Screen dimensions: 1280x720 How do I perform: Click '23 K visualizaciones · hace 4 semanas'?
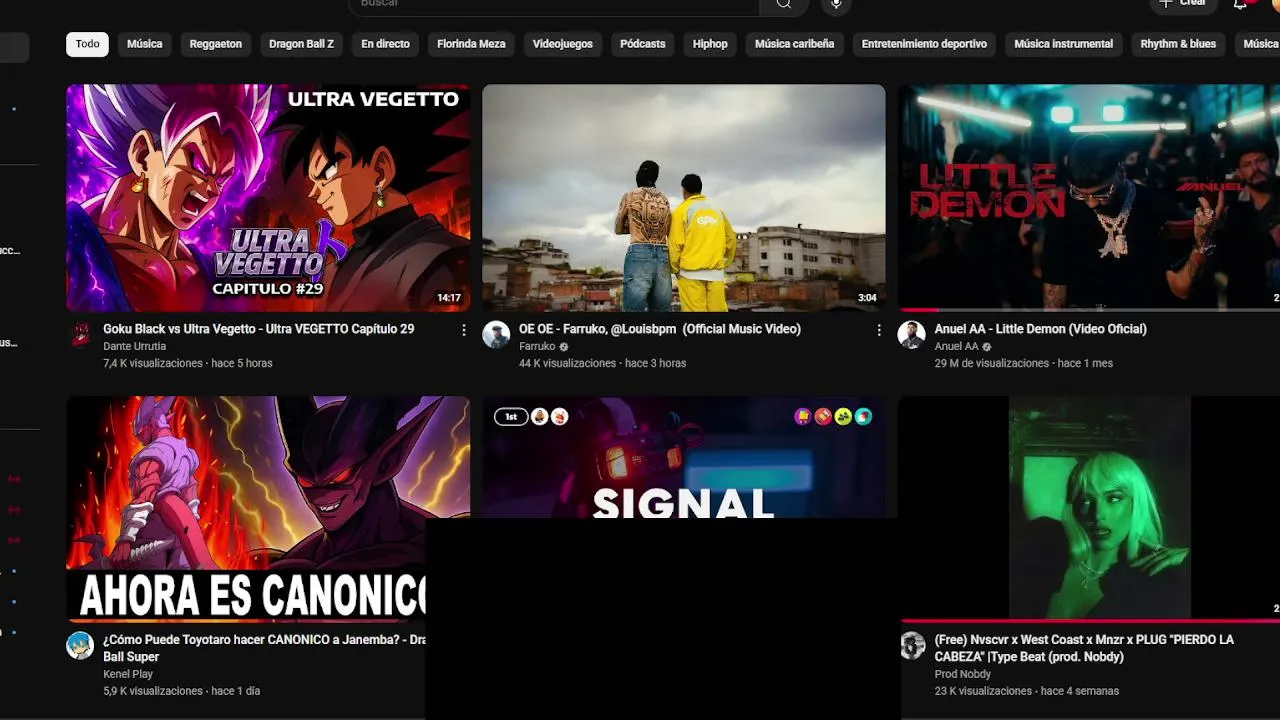click(x=1026, y=691)
